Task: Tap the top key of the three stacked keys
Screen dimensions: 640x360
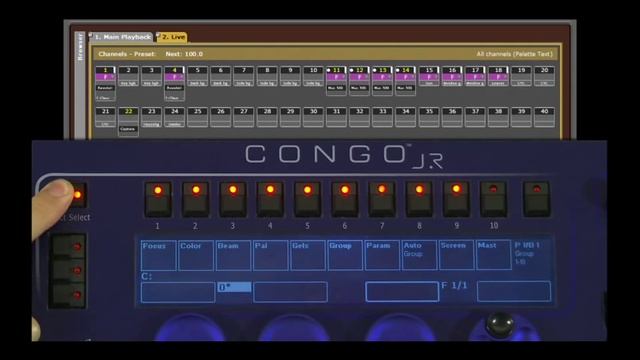Action: (x=68, y=246)
